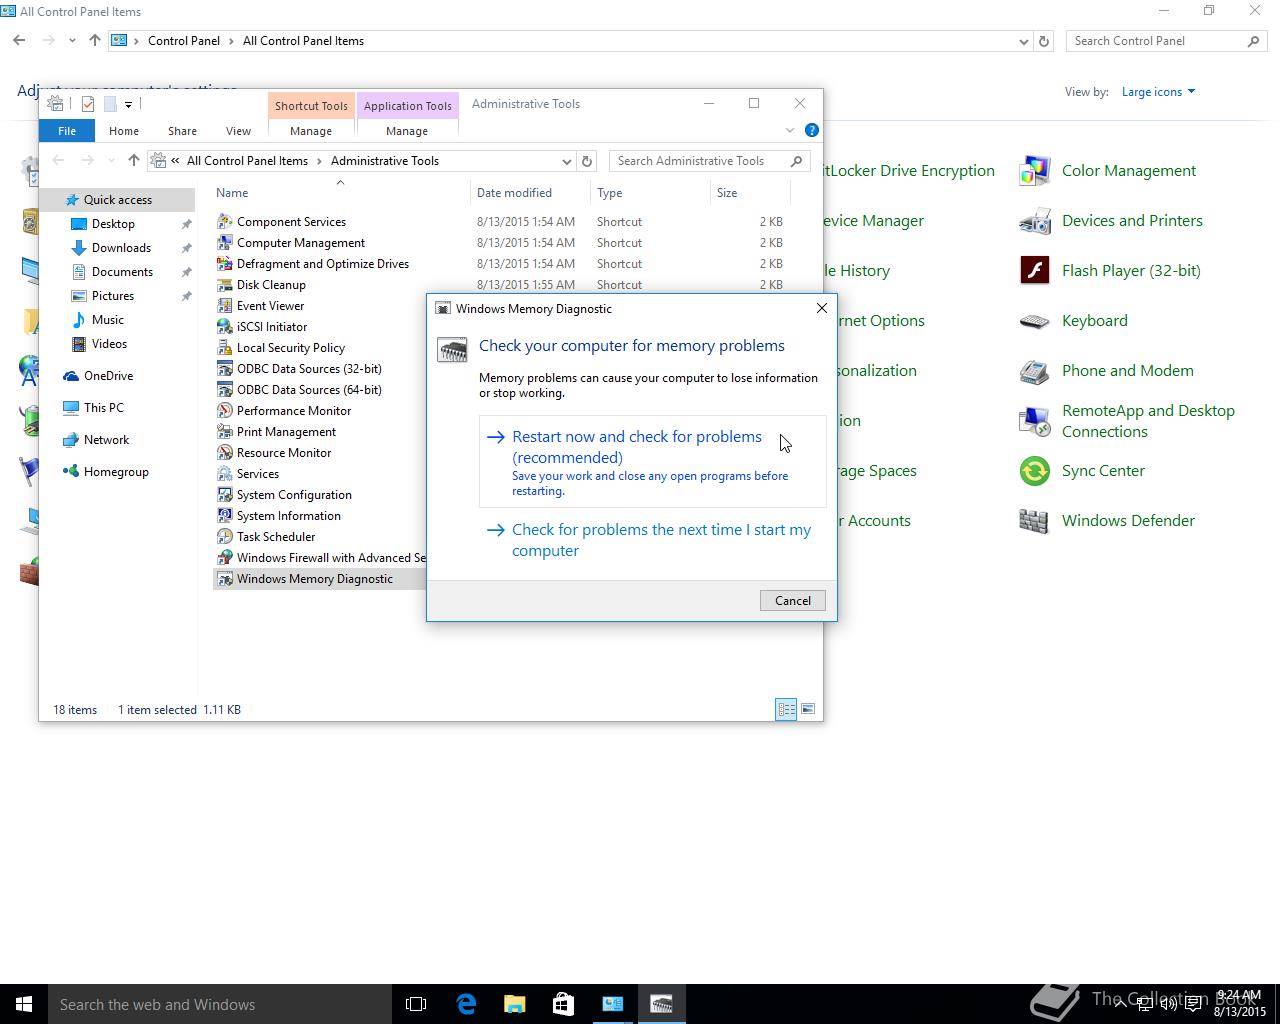Click the Flash Player (32-bit) icon
1280x1024 pixels.
click(x=1034, y=271)
